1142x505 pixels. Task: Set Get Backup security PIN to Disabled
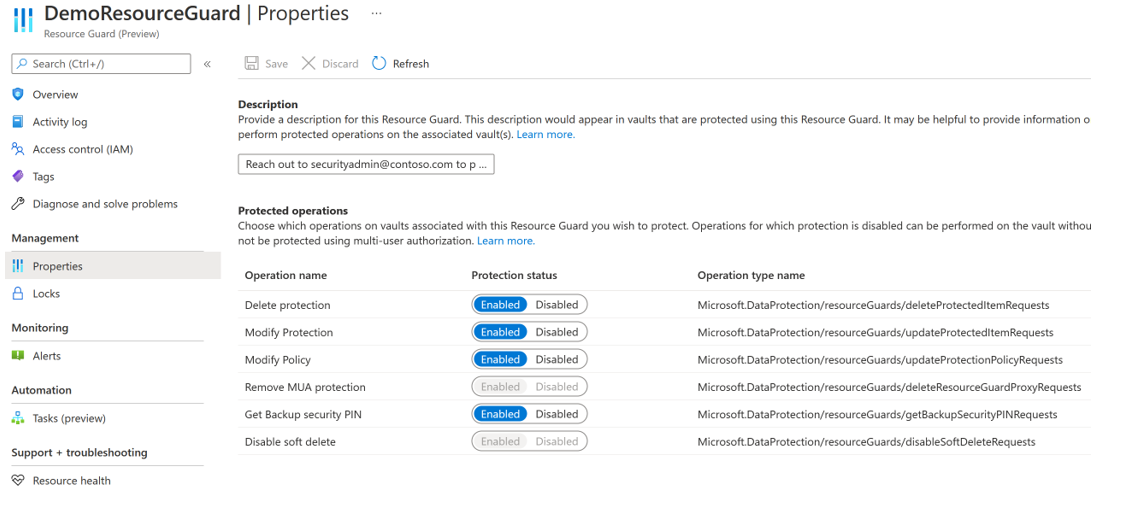(x=557, y=414)
